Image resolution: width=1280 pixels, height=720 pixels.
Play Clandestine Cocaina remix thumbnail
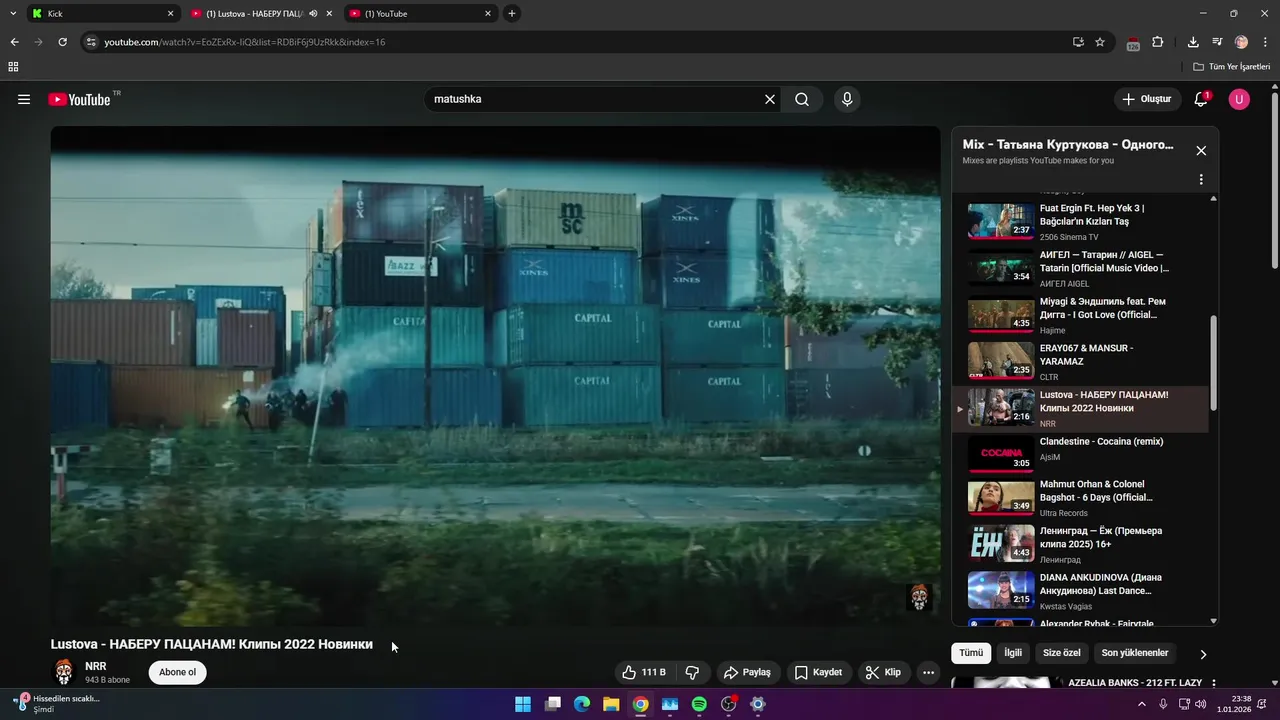pos(1001,454)
